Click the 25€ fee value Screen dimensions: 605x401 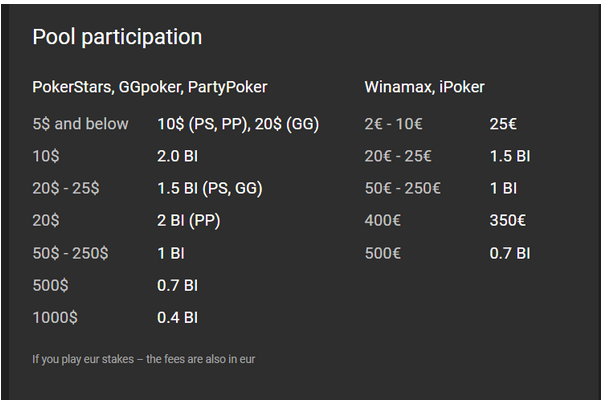click(503, 124)
